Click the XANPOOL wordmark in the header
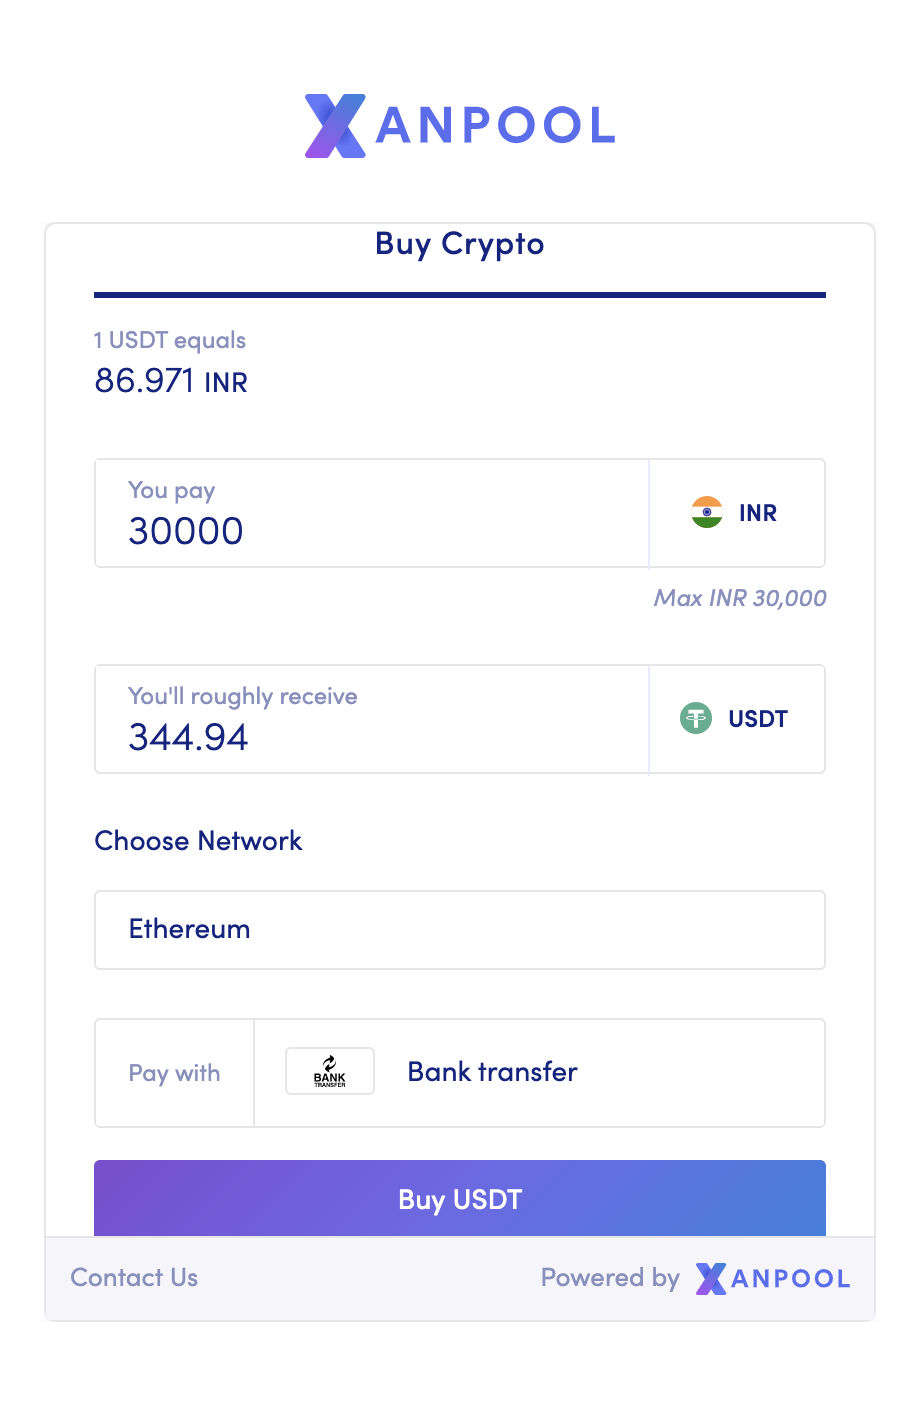Image resolution: width=924 pixels, height=1406 pixels. [x=495, y=126]
